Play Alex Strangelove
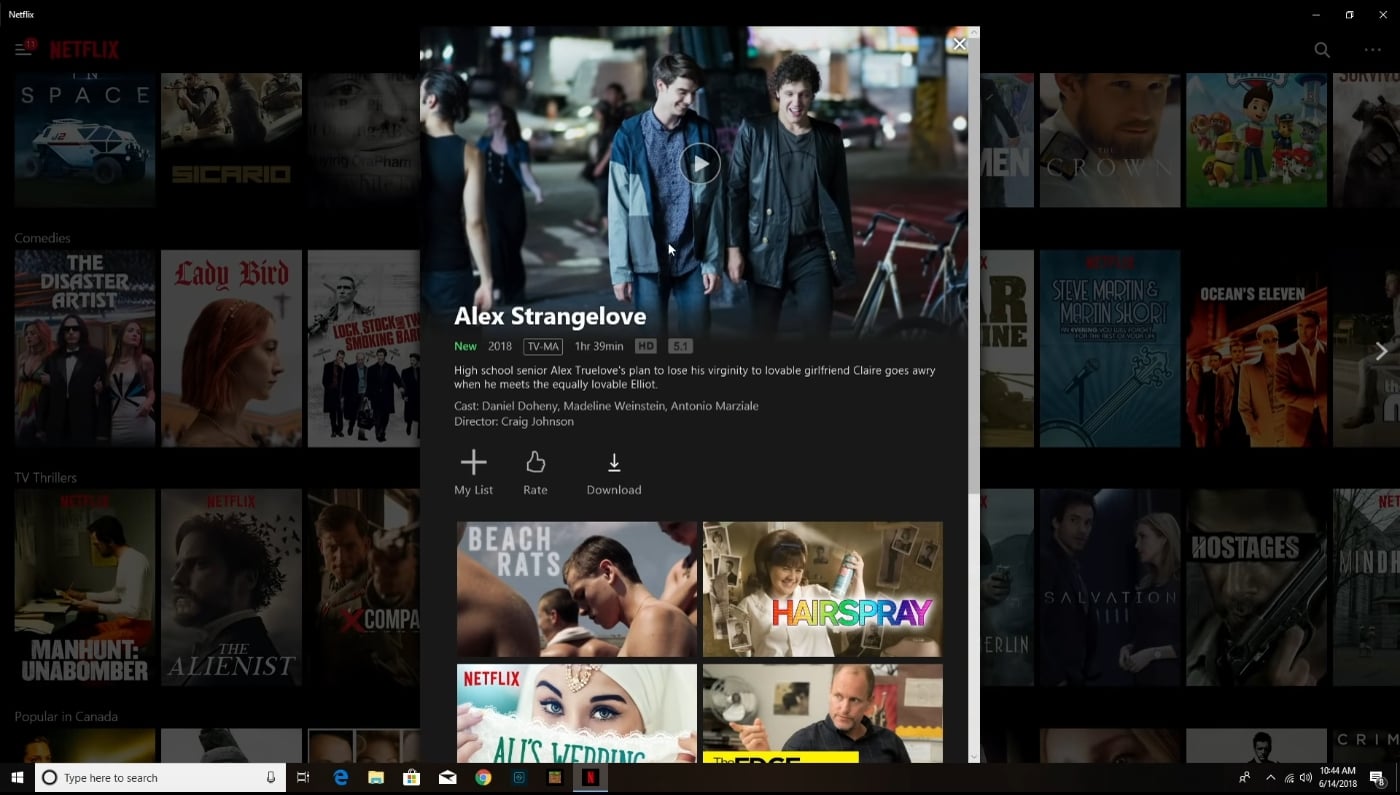This screenshot has height=795, width=1400. [699, 163]
